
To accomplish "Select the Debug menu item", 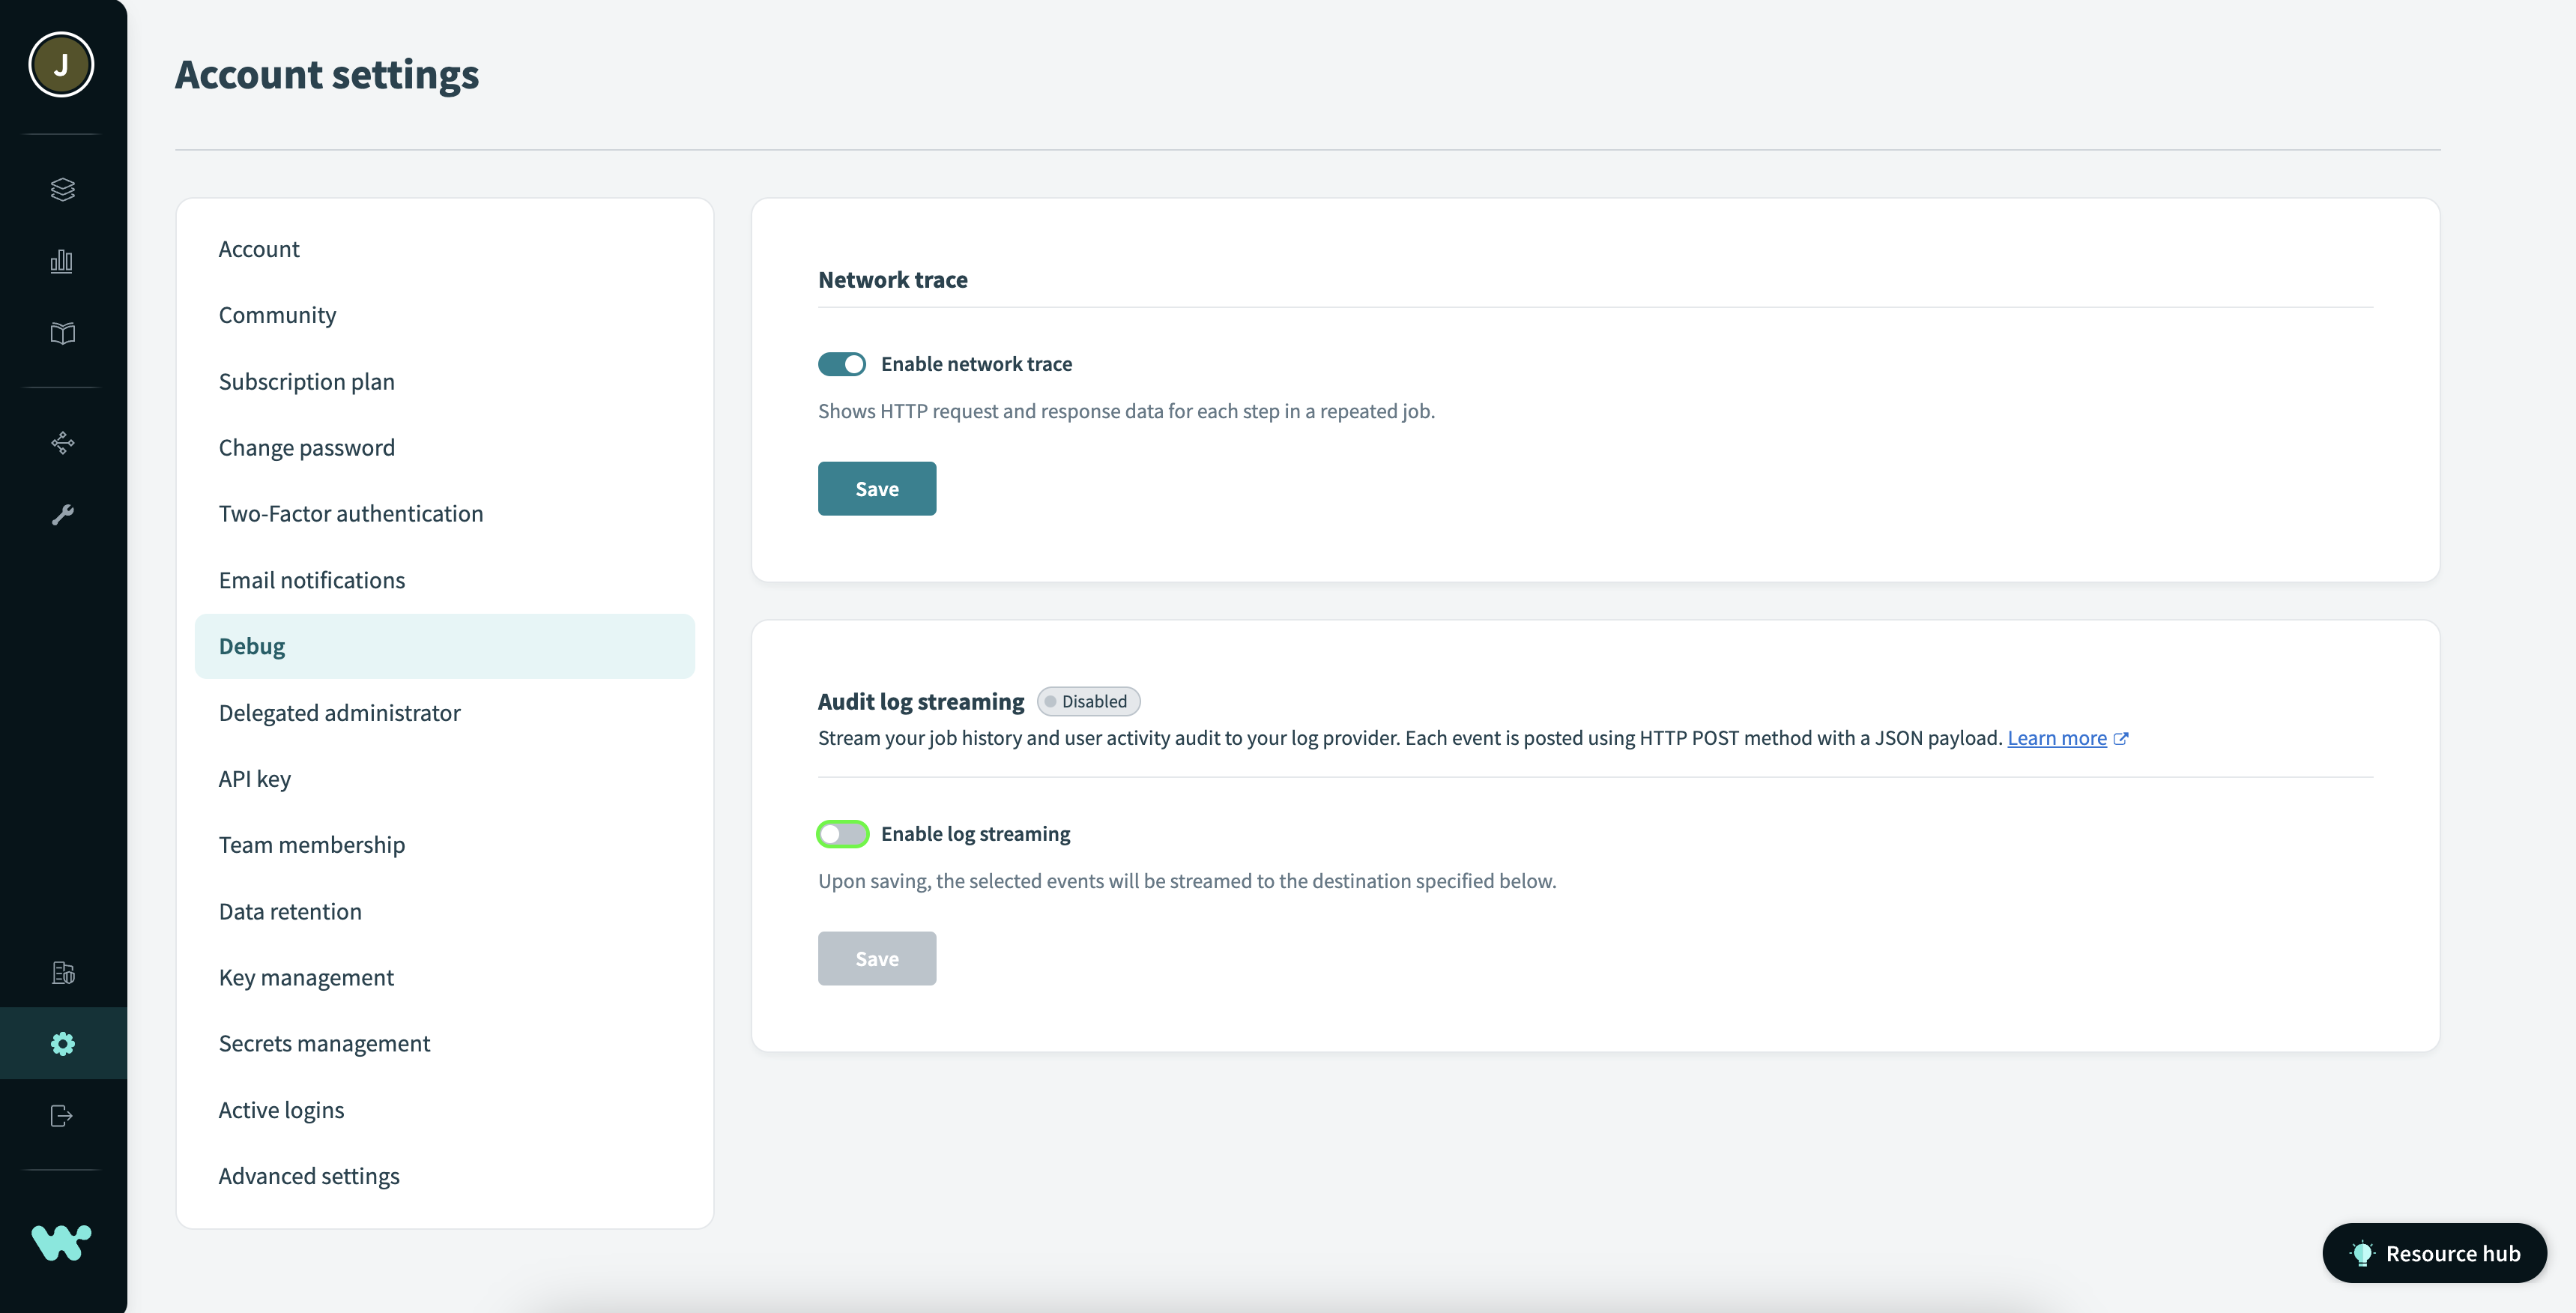I will click(x=444, y=645).
